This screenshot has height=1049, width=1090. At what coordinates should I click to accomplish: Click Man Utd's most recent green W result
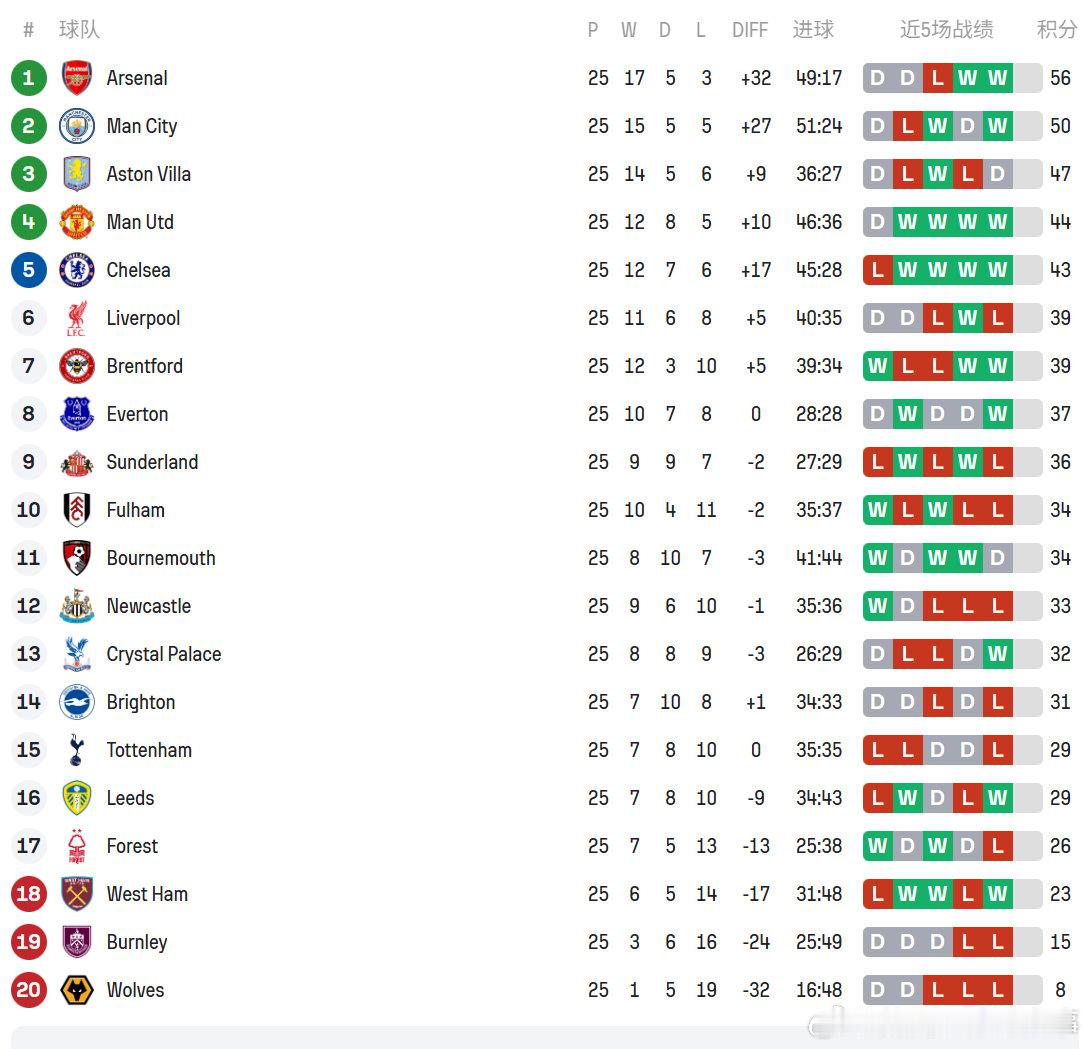[998, 222]
